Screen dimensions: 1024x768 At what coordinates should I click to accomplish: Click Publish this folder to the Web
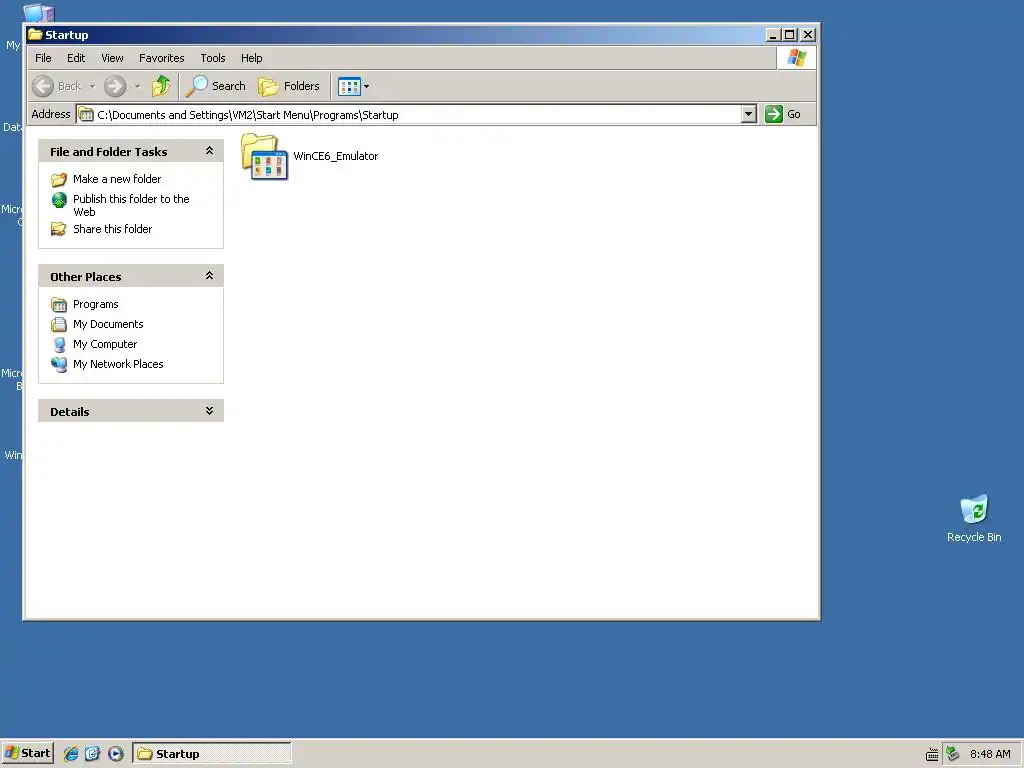(131, 205)
